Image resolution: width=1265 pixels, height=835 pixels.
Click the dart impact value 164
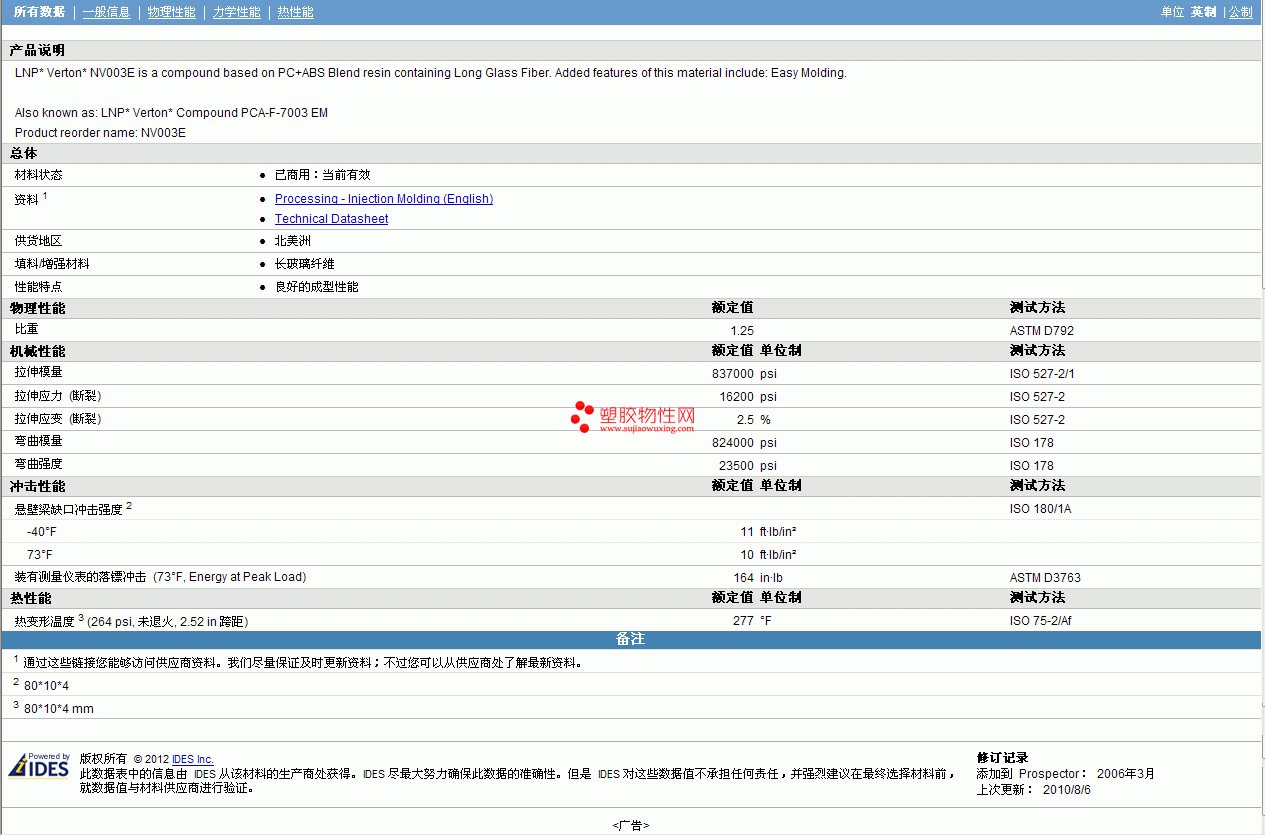tap(744, 578)
